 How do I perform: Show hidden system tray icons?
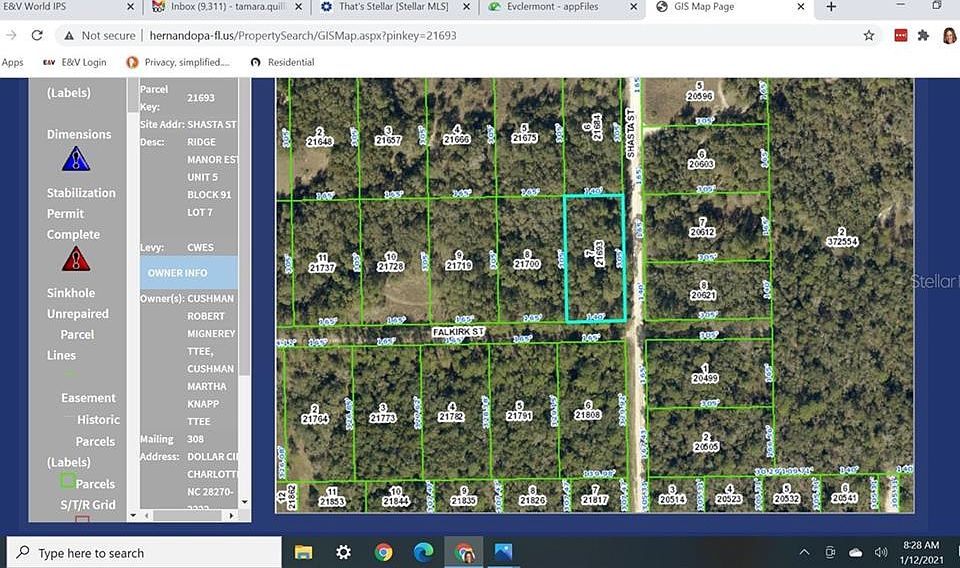tap(804, 553)
